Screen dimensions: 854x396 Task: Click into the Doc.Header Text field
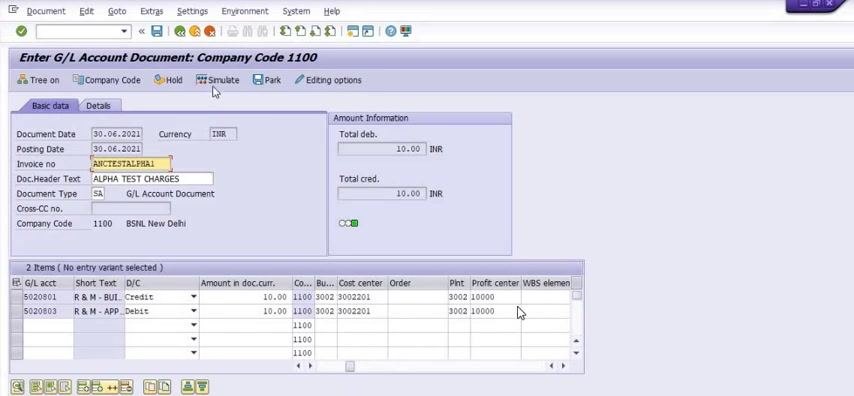click(152, 179)
